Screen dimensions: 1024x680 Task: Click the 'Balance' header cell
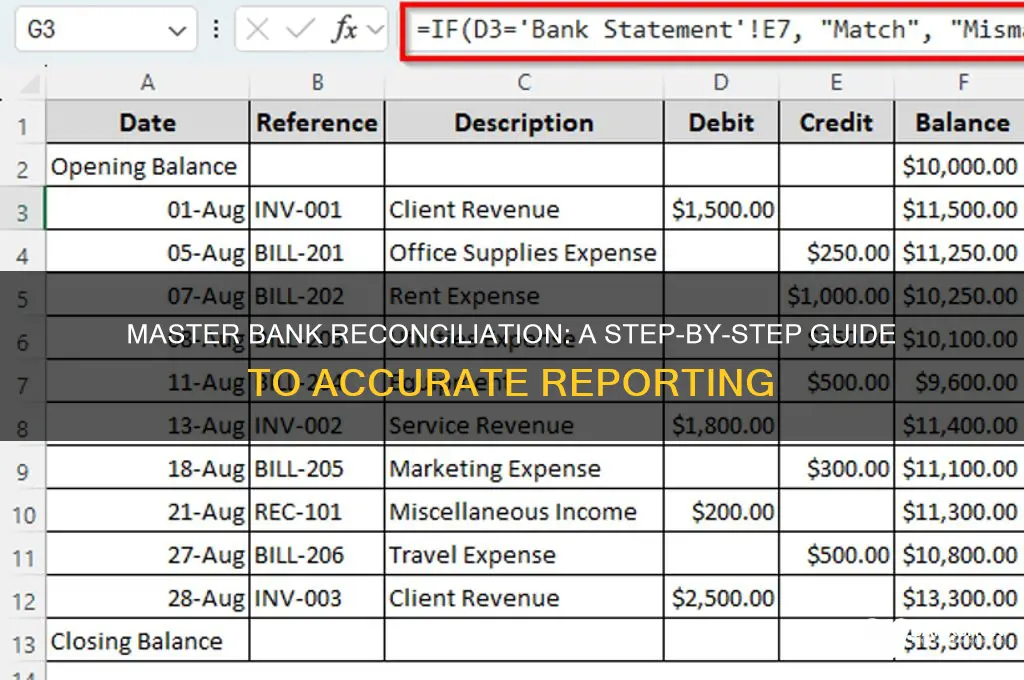click(960, 122)
